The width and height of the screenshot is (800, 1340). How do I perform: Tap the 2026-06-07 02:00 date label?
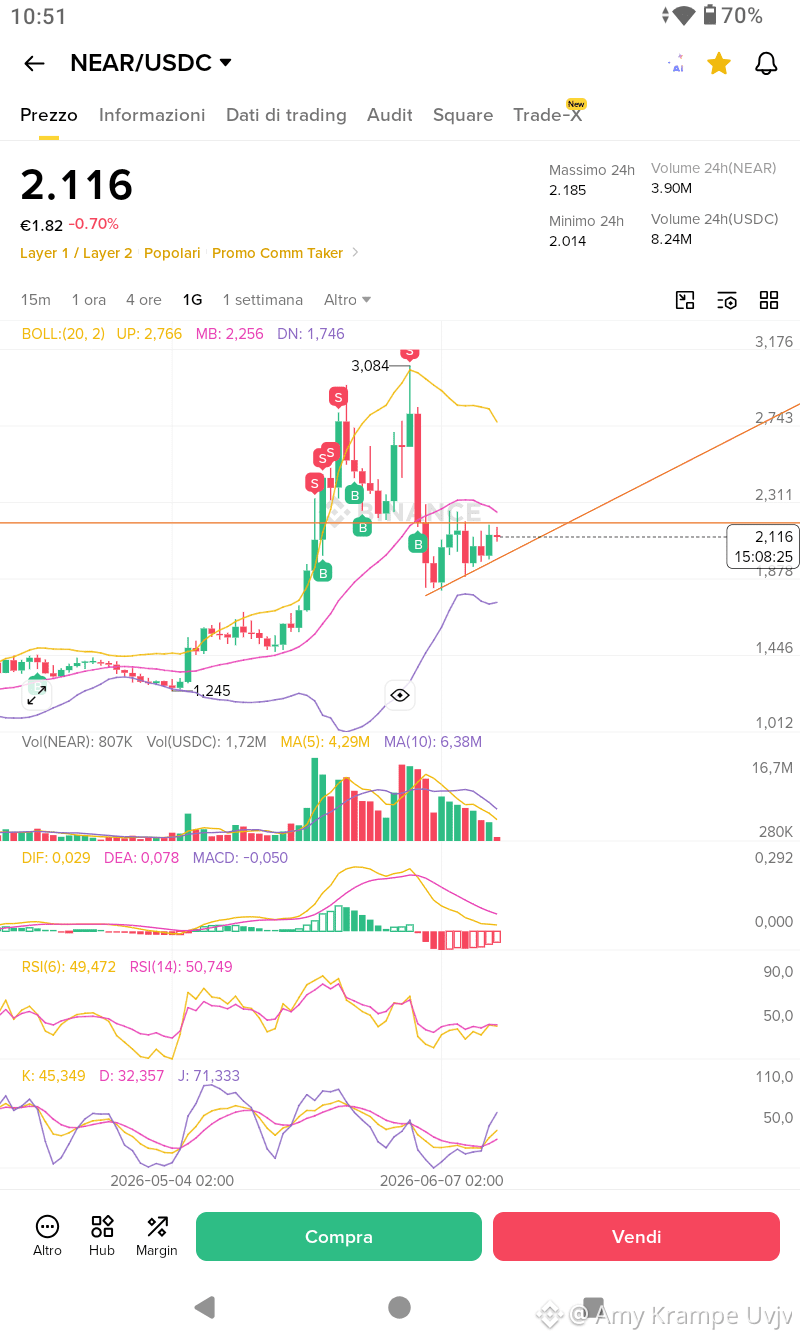[x=441, y=1180]
